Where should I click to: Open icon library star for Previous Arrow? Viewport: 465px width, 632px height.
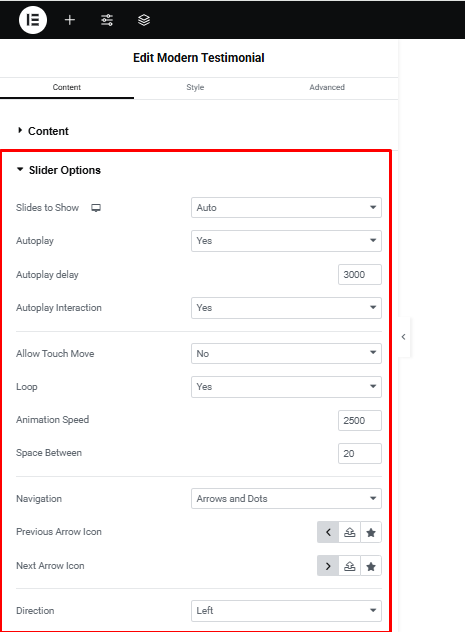coord(371,532)
